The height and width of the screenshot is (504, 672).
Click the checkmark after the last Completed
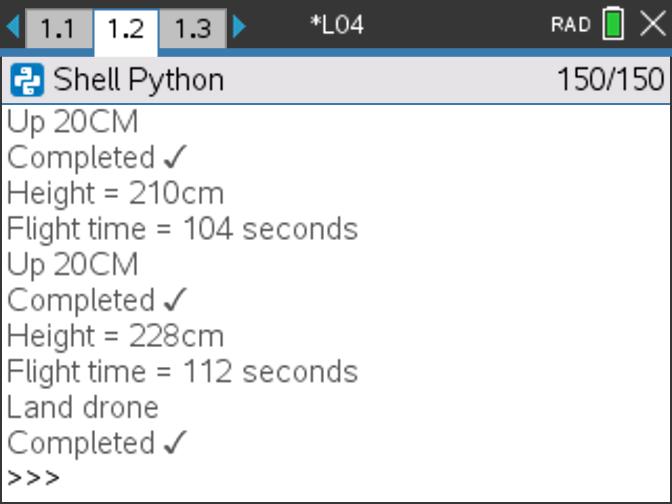[175, 443]
